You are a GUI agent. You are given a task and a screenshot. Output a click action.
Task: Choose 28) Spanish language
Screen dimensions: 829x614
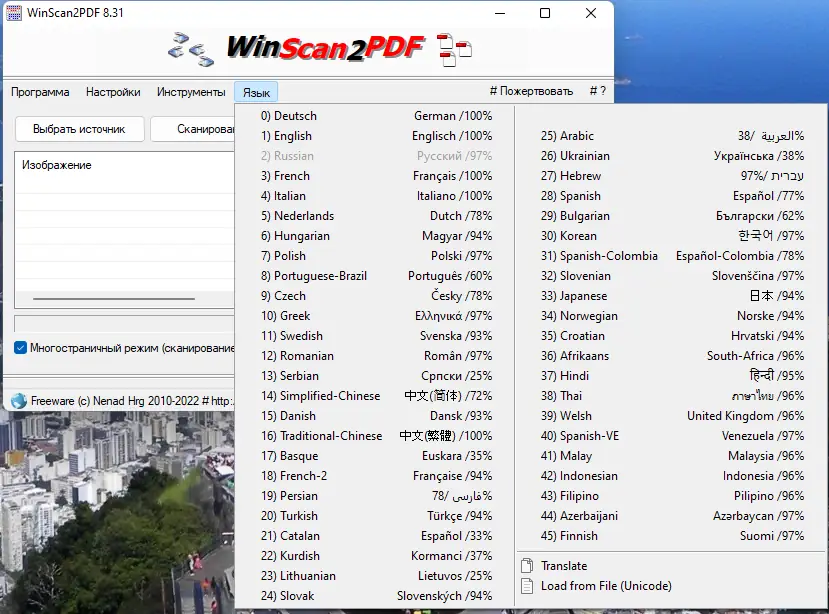pyautogui.click(x=671, y=196)
